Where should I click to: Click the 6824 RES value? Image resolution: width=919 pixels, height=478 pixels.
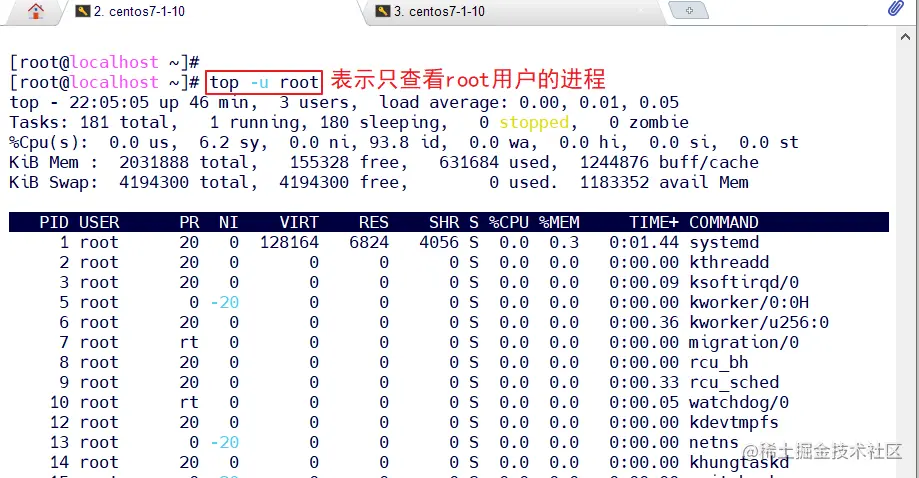(x=369, y=242)
